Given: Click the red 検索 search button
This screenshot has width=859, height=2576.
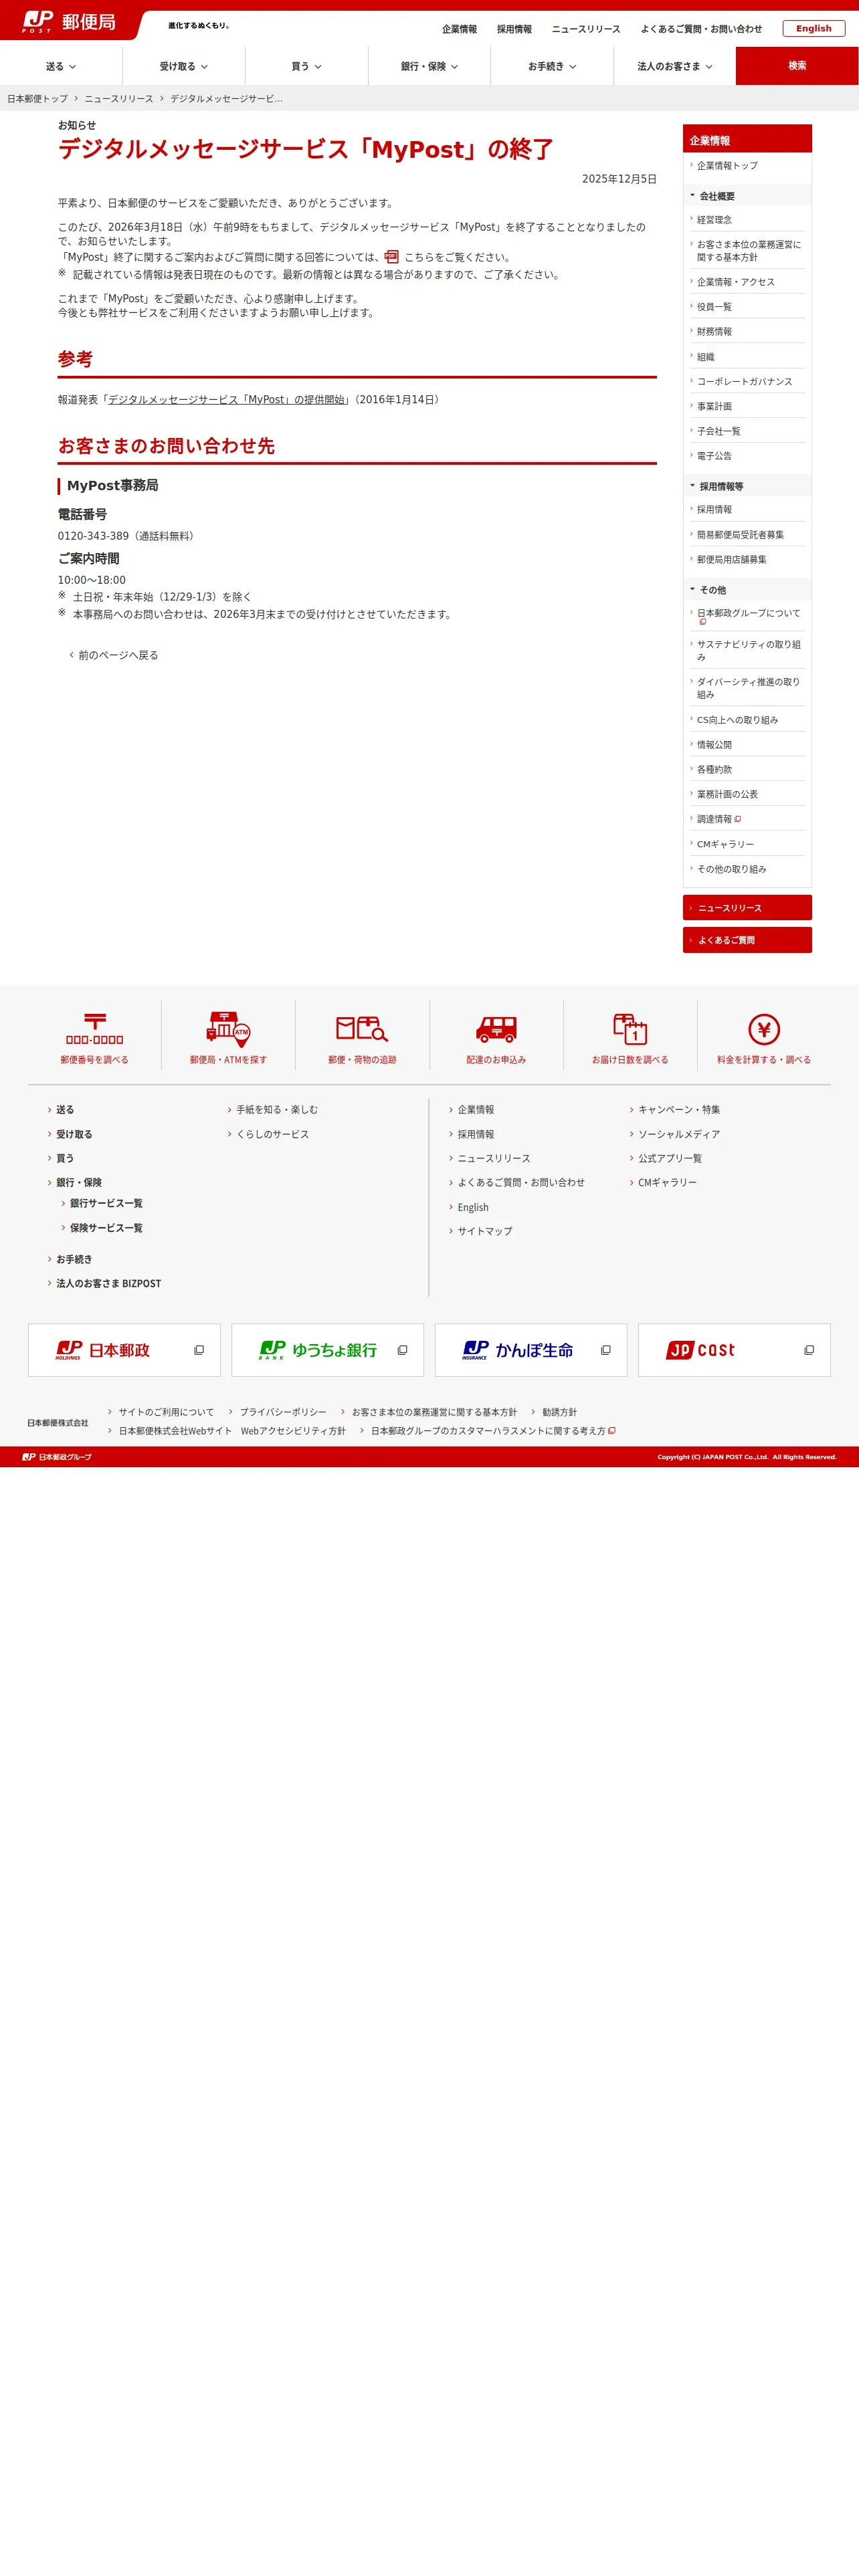Looking at the screenshot, I should point(797,66).
